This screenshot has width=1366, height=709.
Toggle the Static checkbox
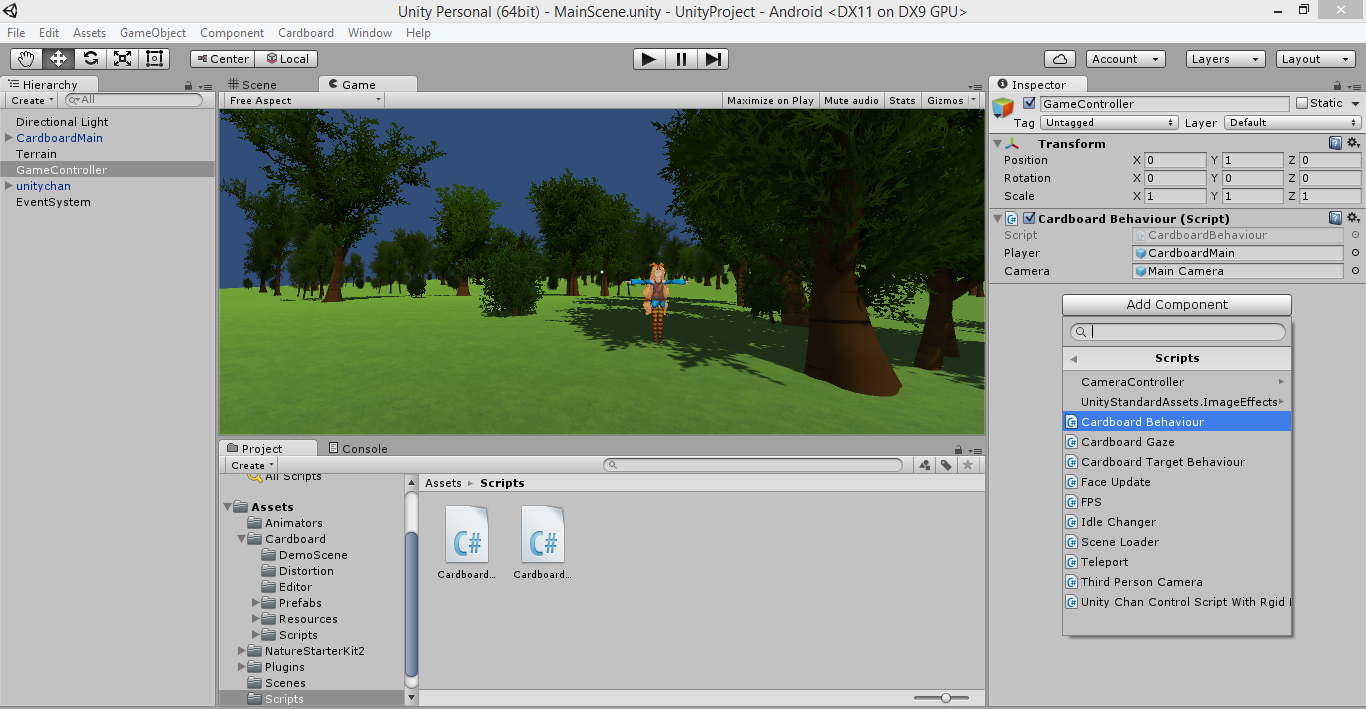[x=1302, y=103]
